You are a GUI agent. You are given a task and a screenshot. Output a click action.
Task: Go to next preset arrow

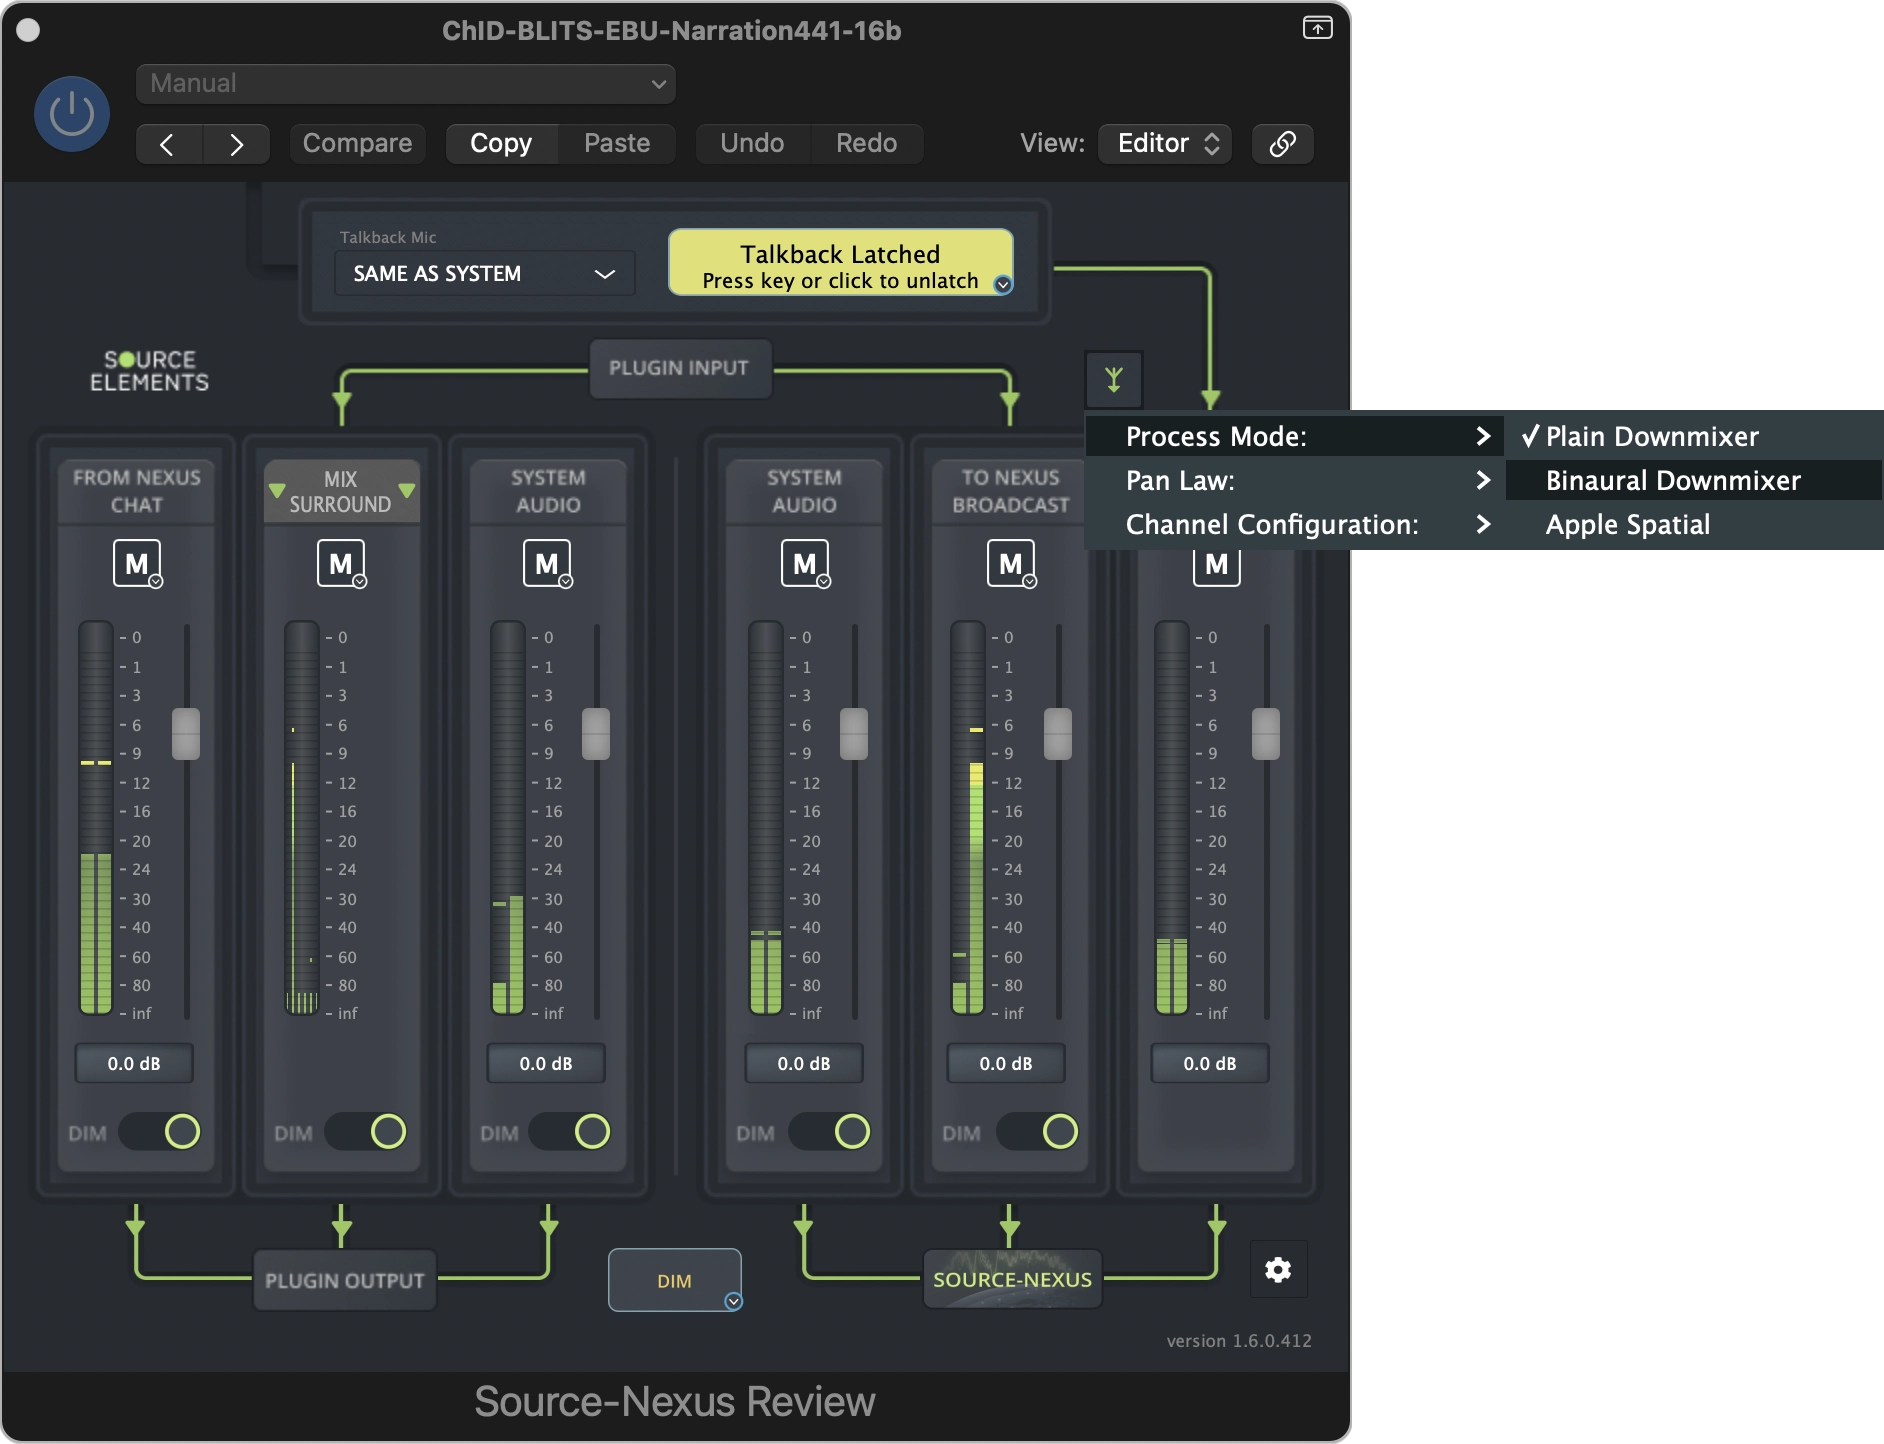(236, 144)
